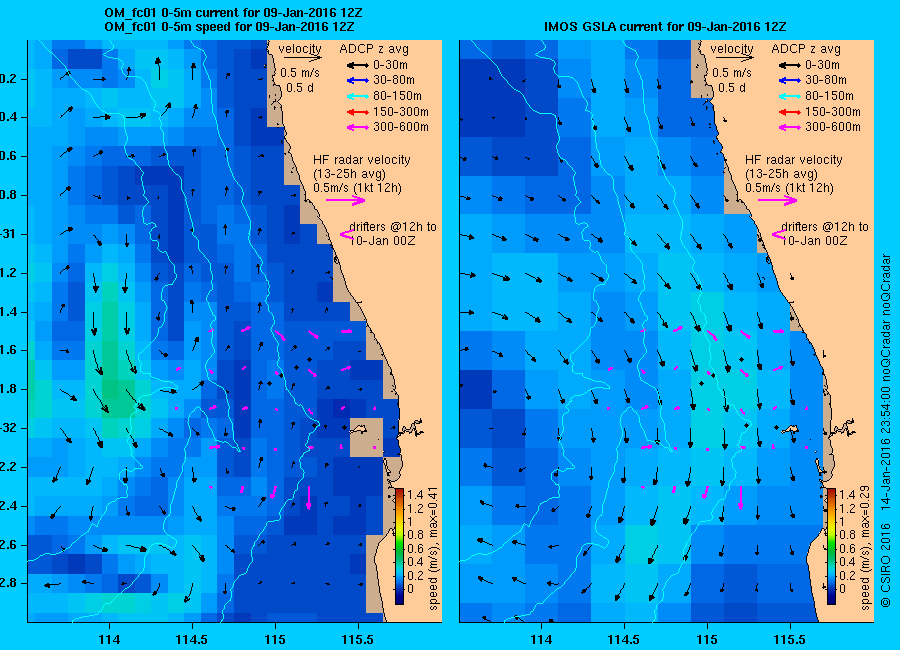The height and width of the screenshot is (650, 900).
Task: Click the 1.6 latitude tick on left axis
Action: coord(8,350)
